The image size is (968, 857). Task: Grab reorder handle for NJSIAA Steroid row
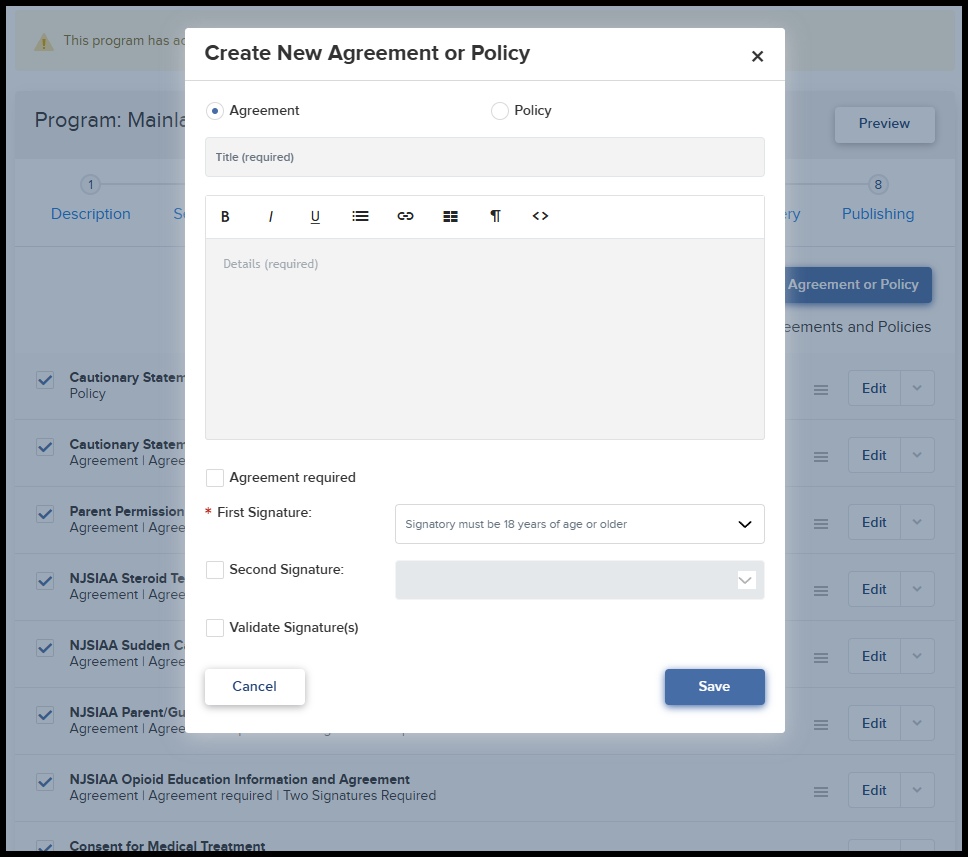820,591
